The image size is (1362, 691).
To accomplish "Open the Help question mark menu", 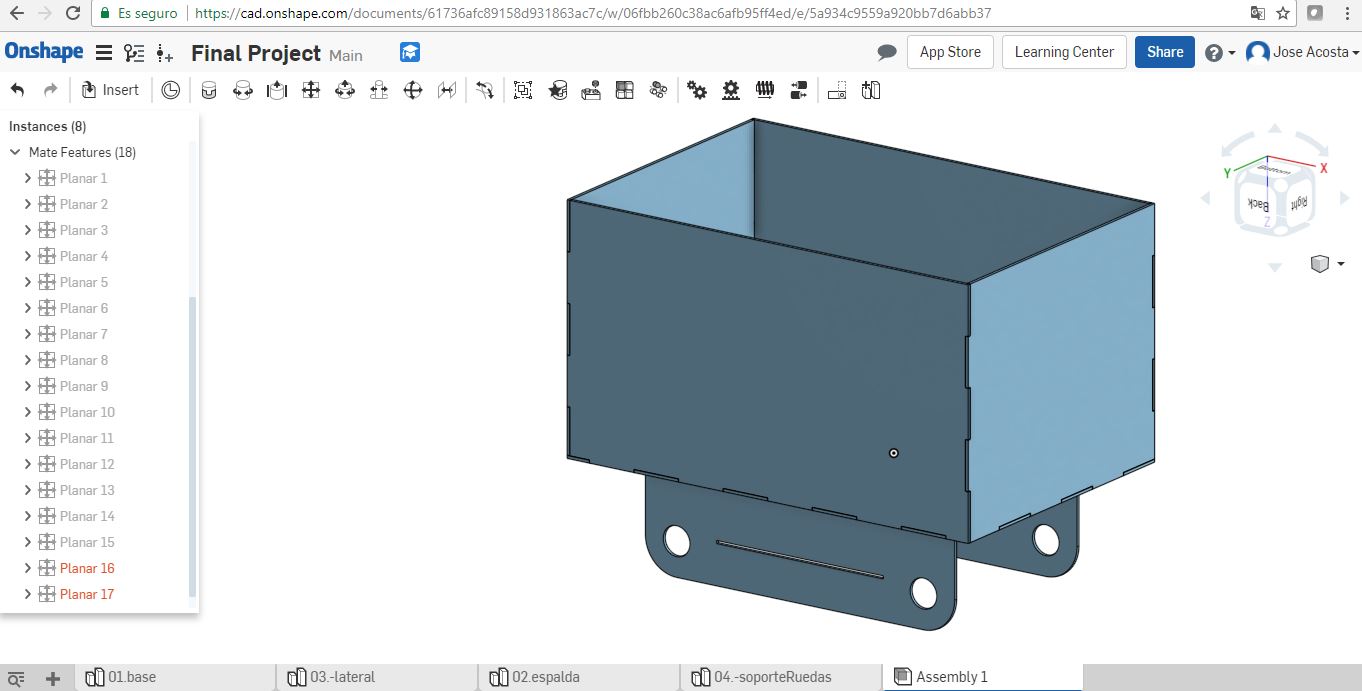I will point(1220,53).
